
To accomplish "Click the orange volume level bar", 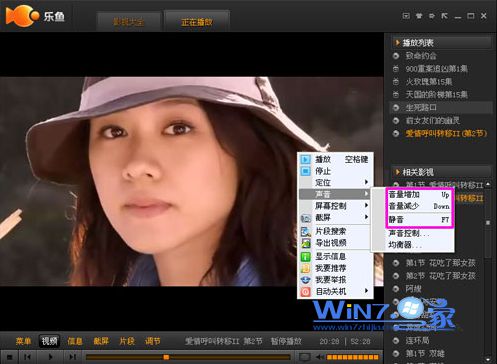I will (x=353, y=357).
